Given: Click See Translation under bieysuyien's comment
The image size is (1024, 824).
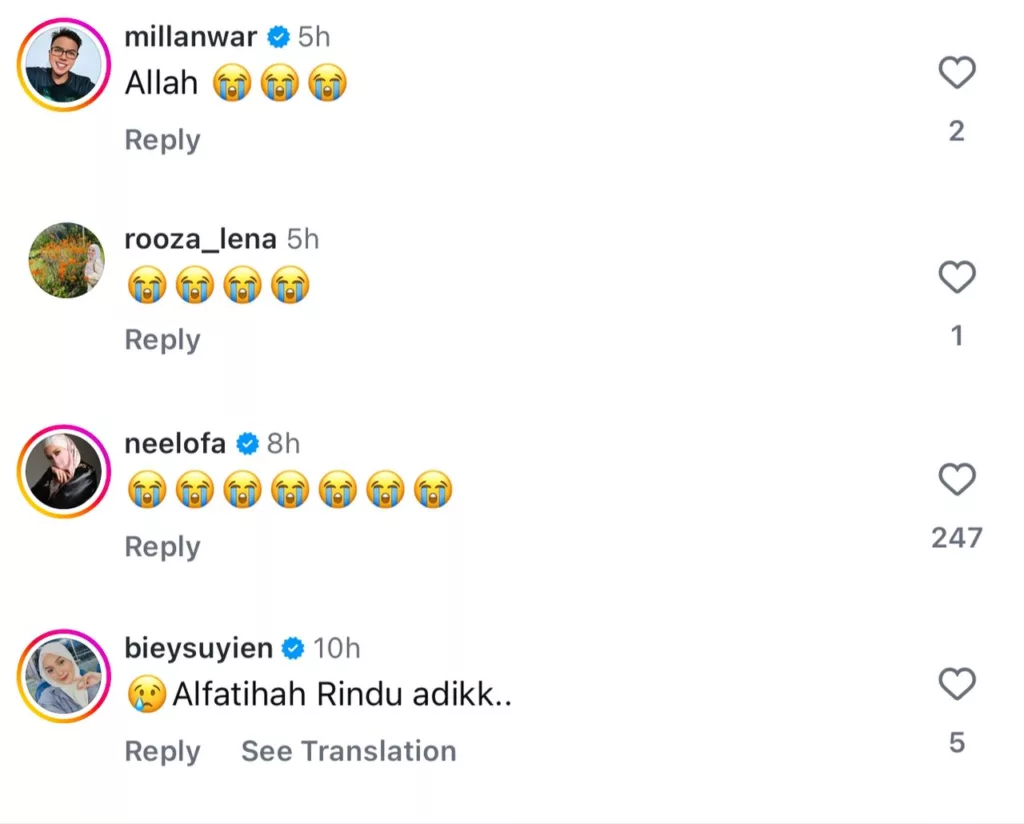Looking at the screenshot, I should [x=348, y=751].
